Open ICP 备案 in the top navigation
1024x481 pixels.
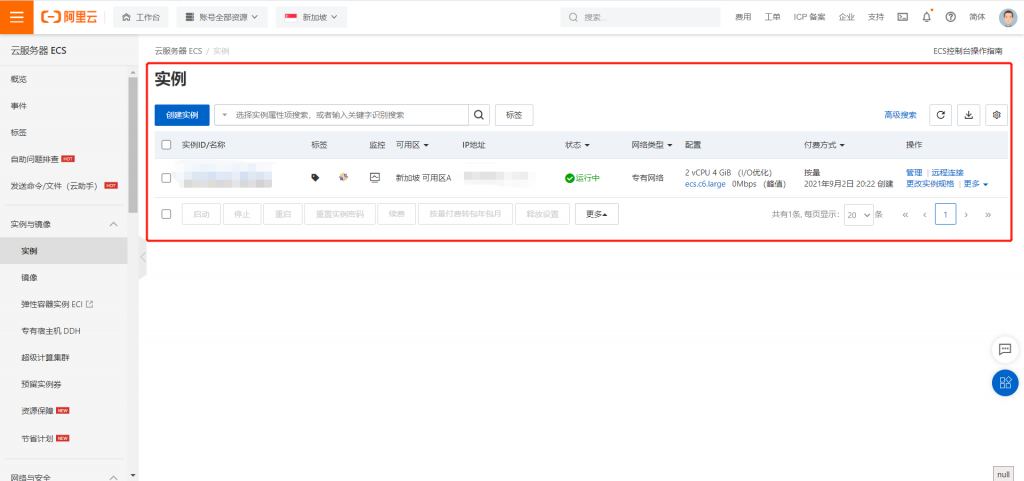pyautogui.click(x=809, y=18)
